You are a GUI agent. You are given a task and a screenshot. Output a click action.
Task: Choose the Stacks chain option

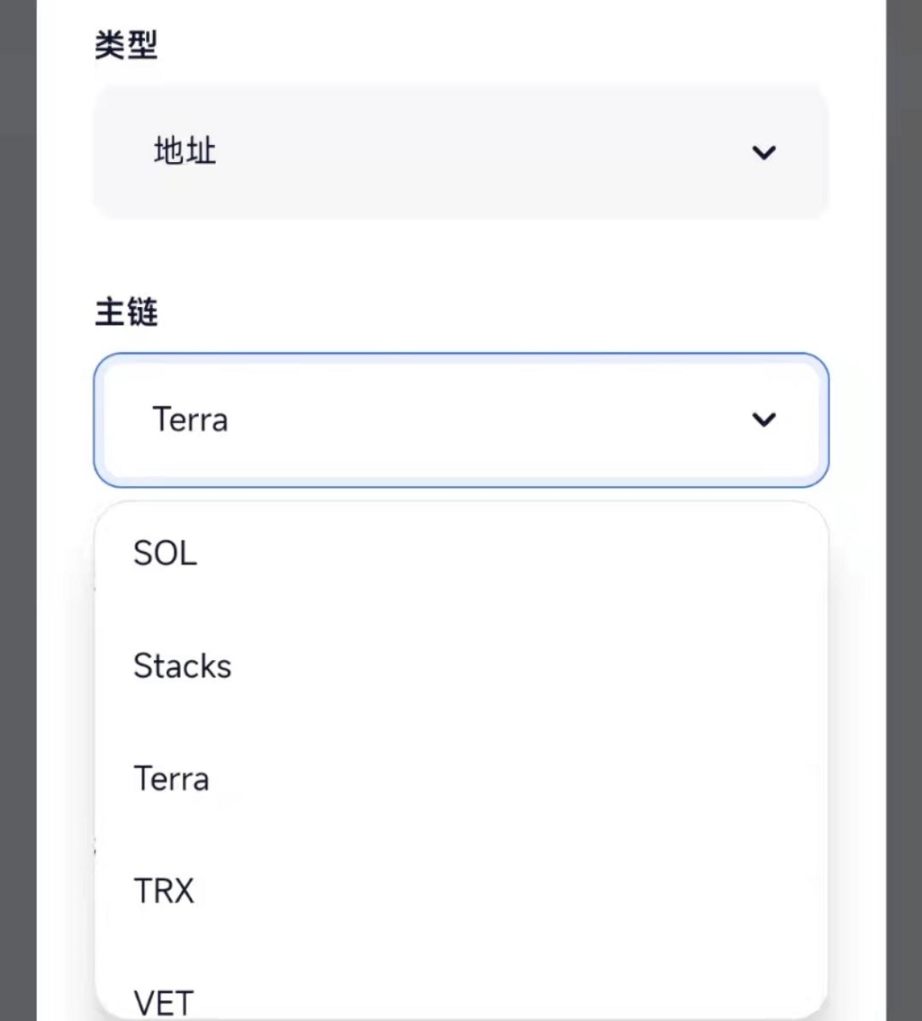click(x=182, y=666)
